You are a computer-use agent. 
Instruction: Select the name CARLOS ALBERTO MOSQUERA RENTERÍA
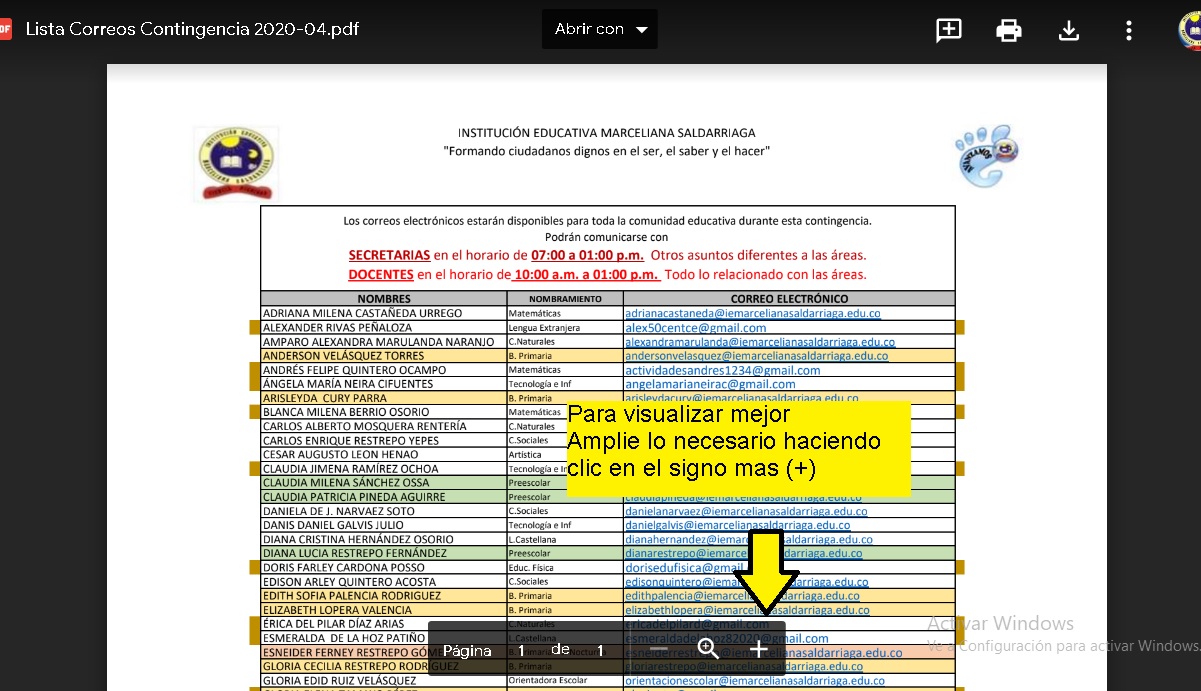click(364, 426)
